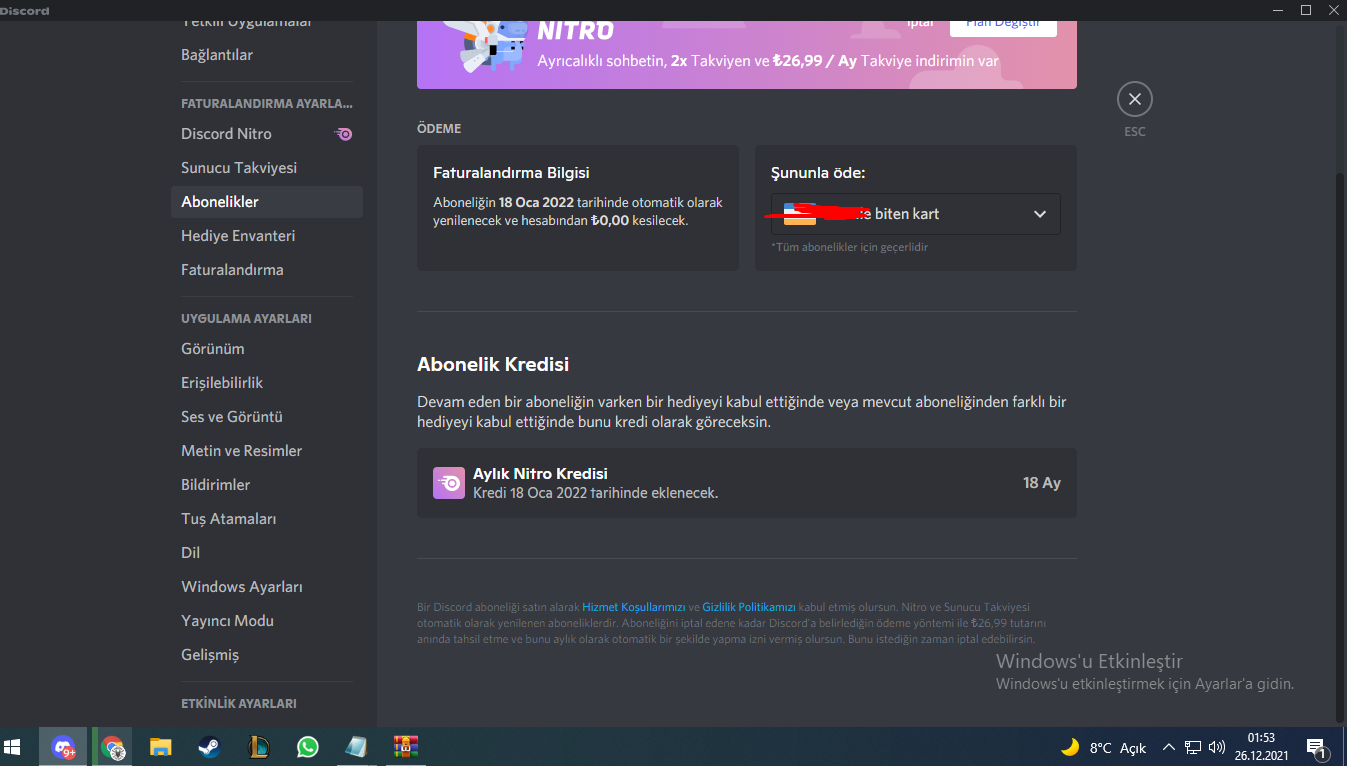The height and width of the screenshot is (766, 1347).
Task: Click the '8°C Açık' weather text
Action: point(1118,748)
